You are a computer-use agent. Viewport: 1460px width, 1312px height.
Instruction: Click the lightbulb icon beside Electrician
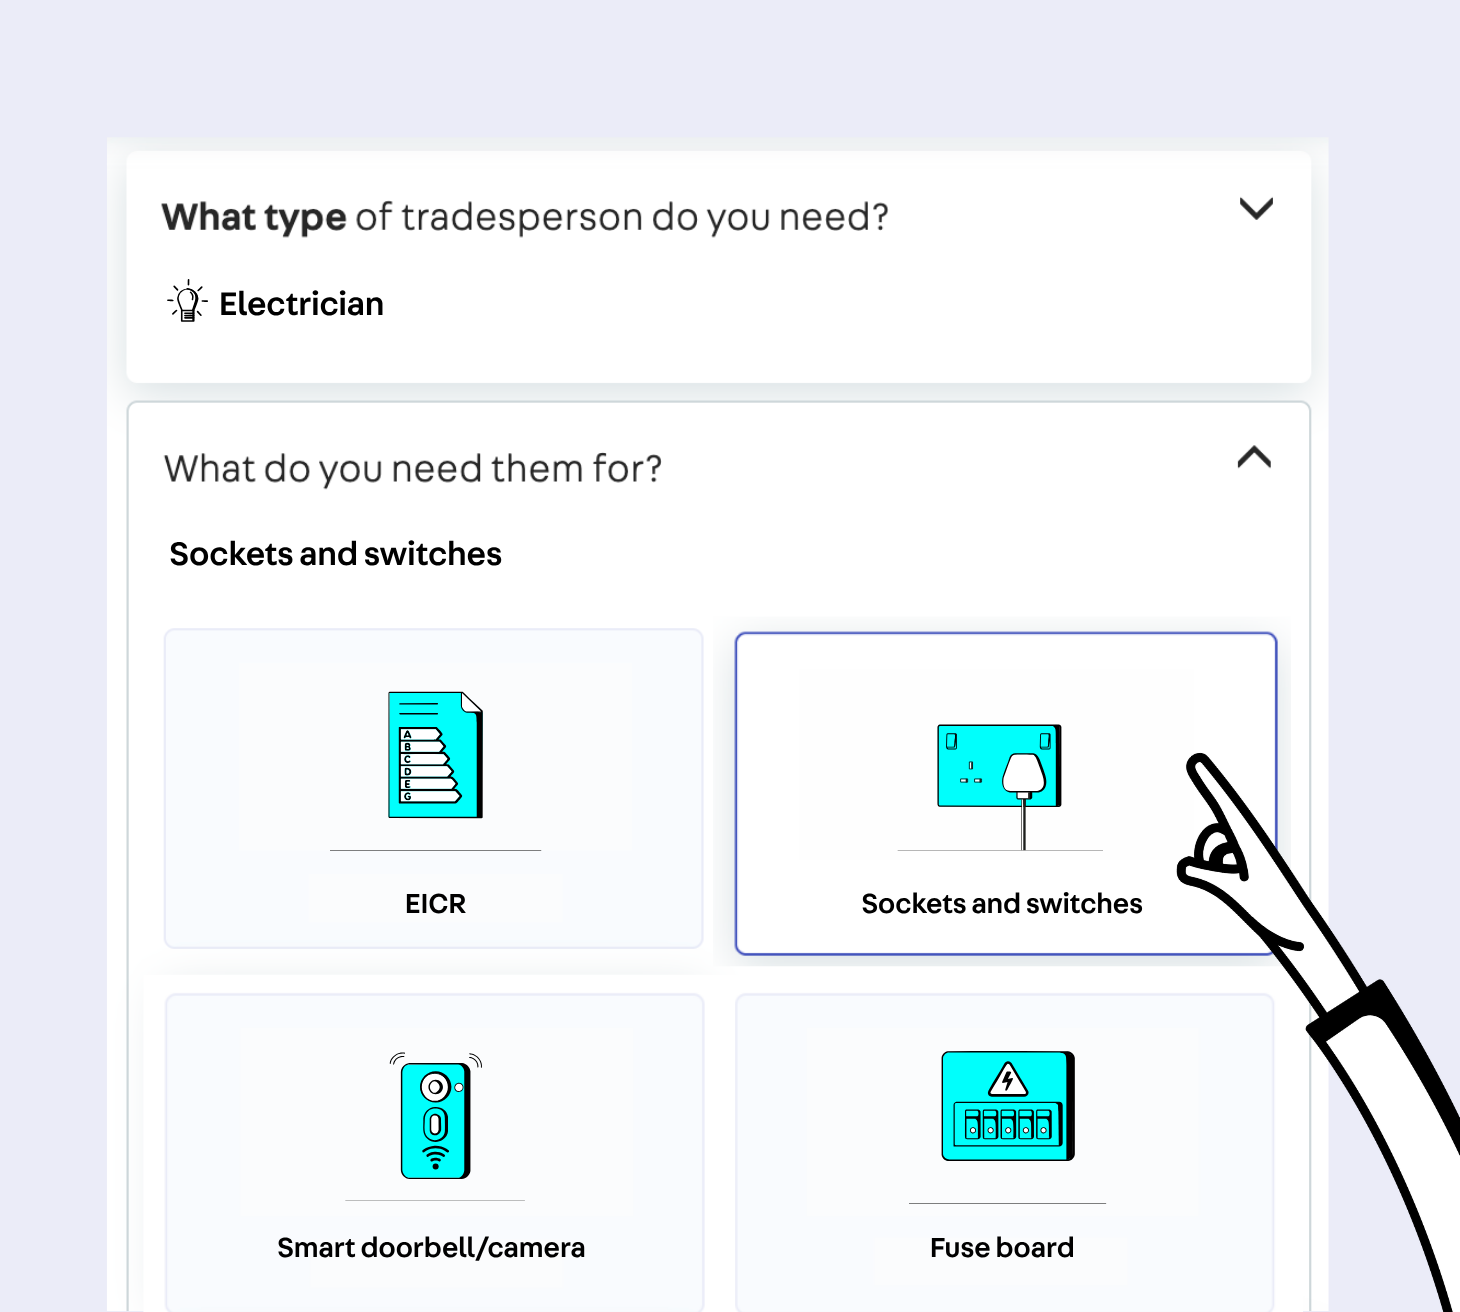coord(187,302)
